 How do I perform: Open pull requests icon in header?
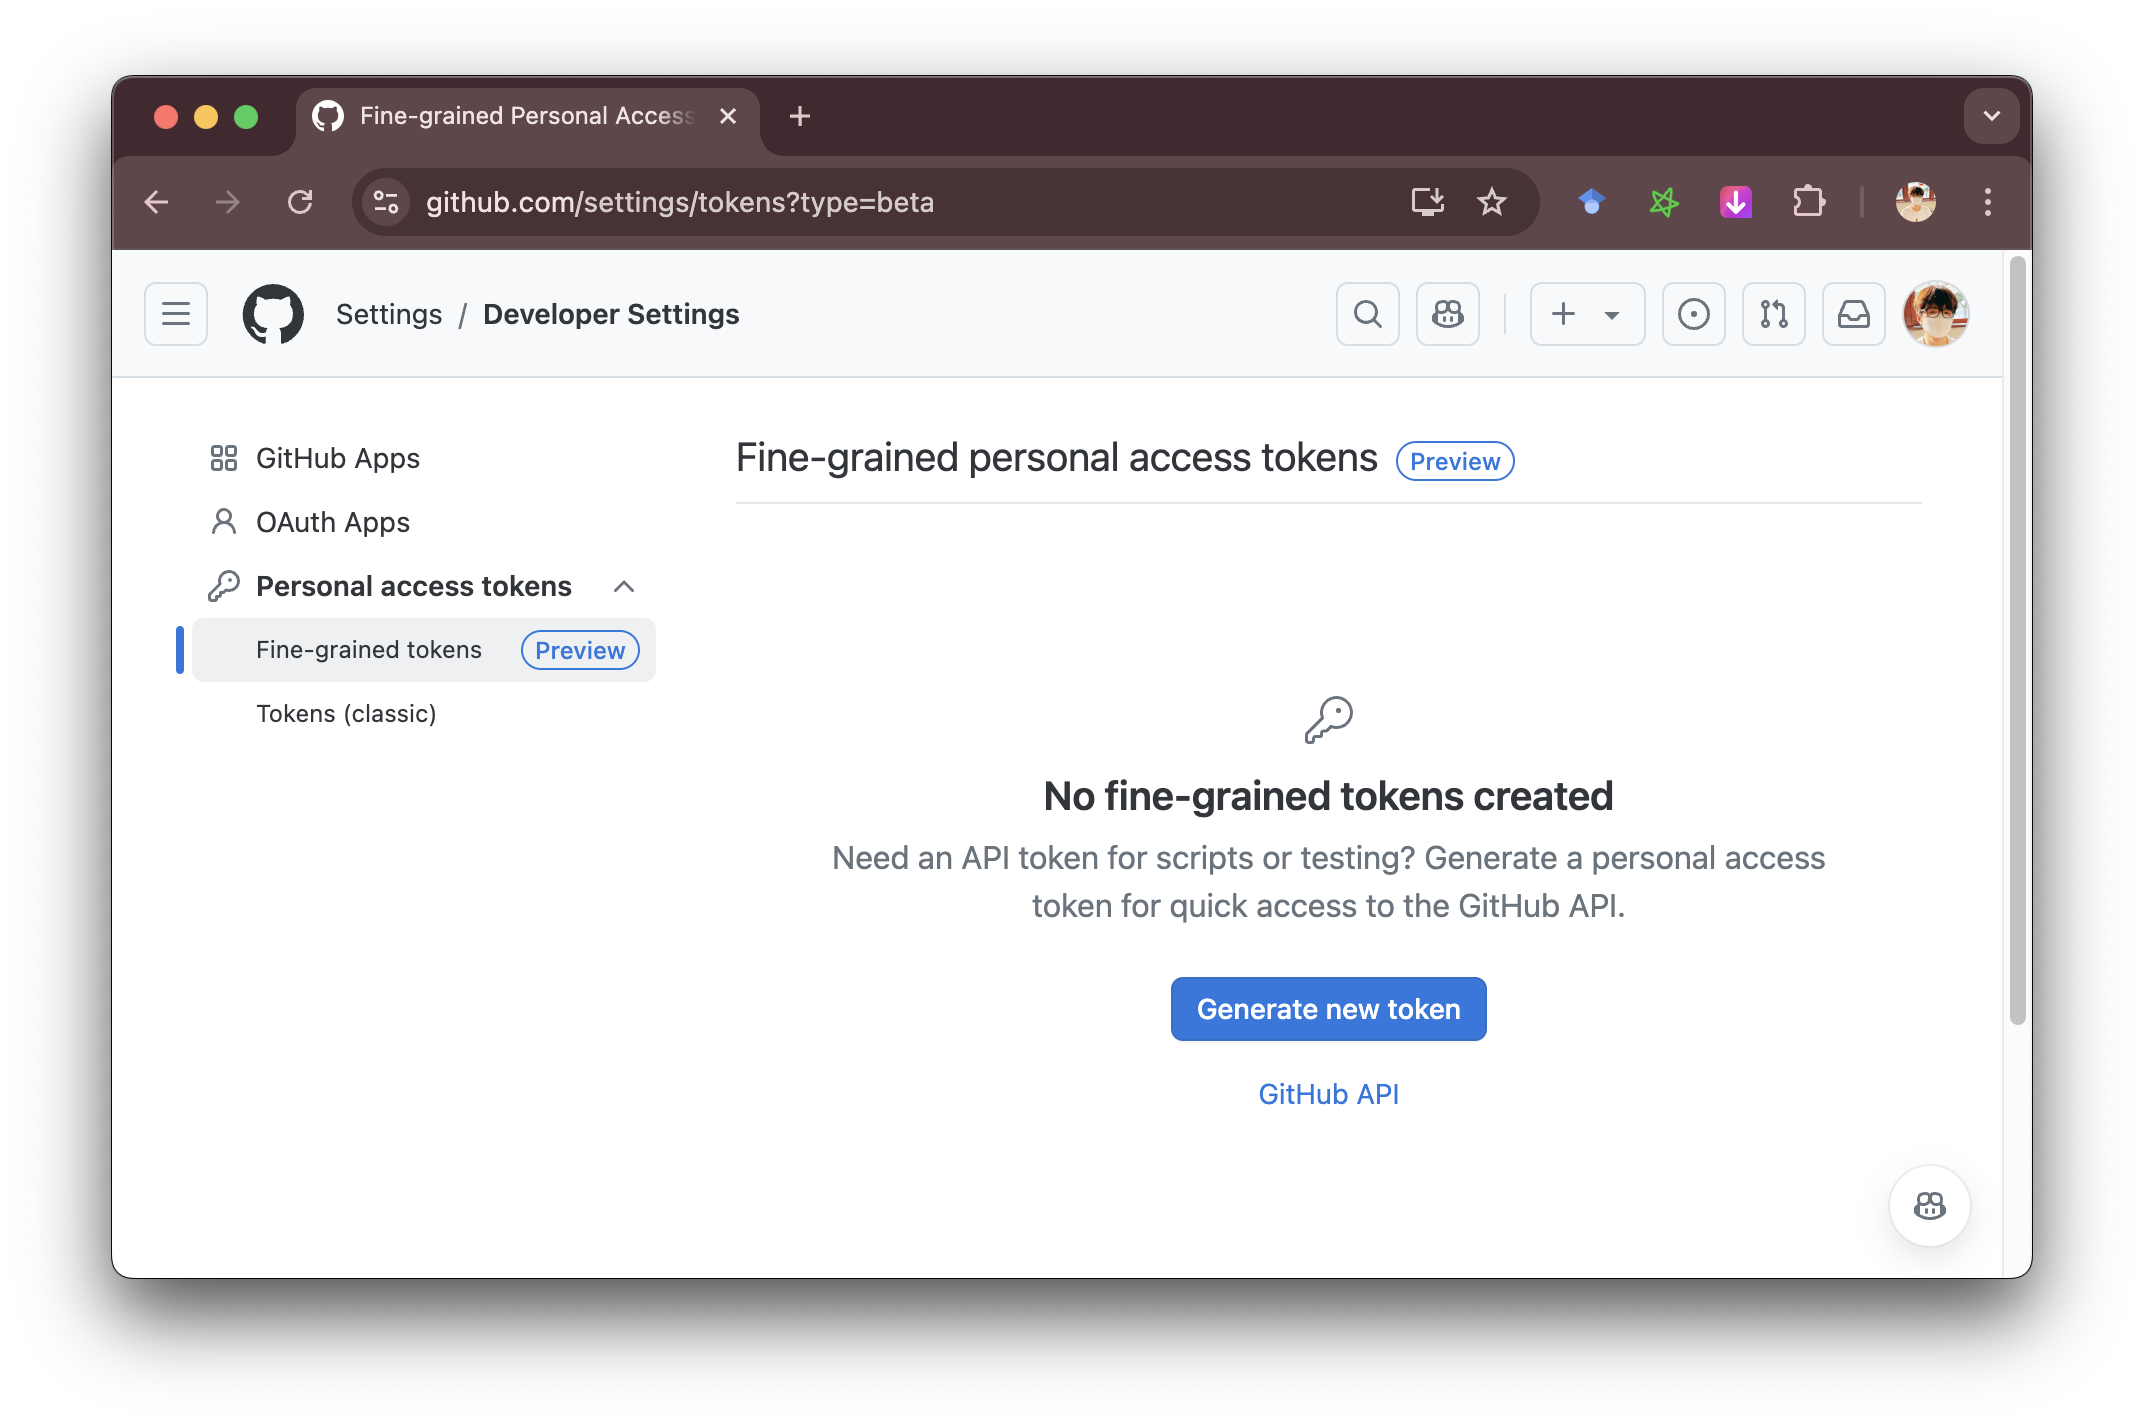point(1773,314)
